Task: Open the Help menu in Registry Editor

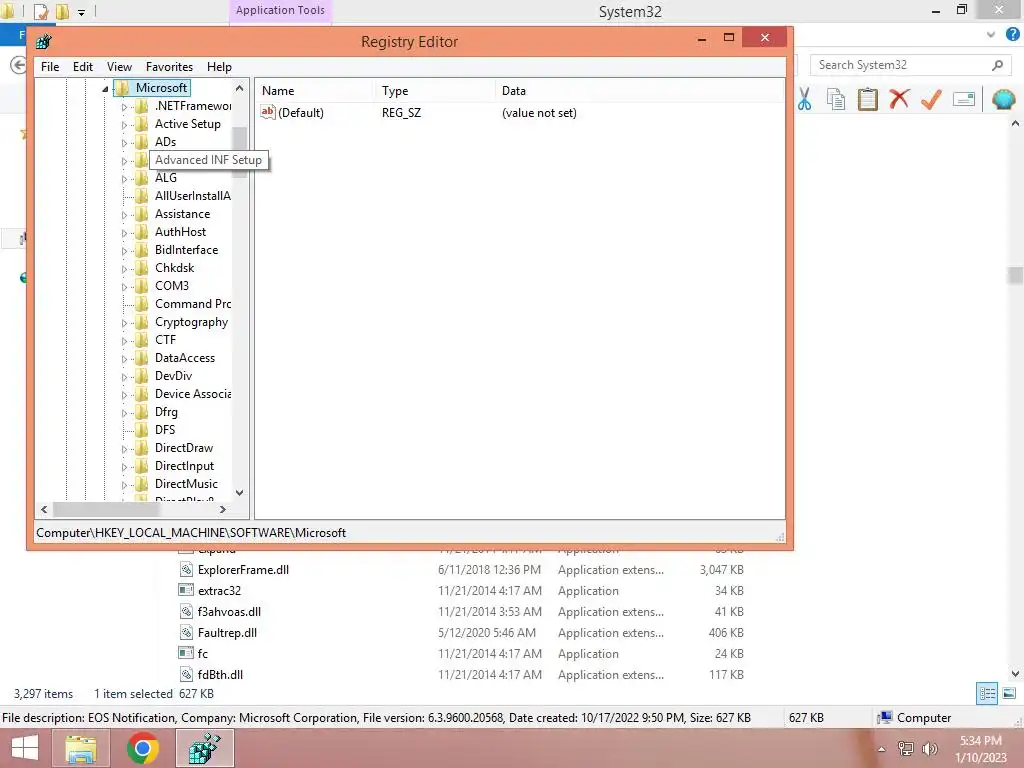Action: pos(219,67)
